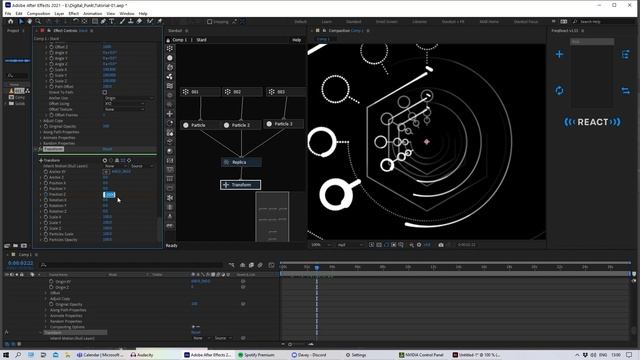Expand Compositing Options in timeline

point(46,327)
